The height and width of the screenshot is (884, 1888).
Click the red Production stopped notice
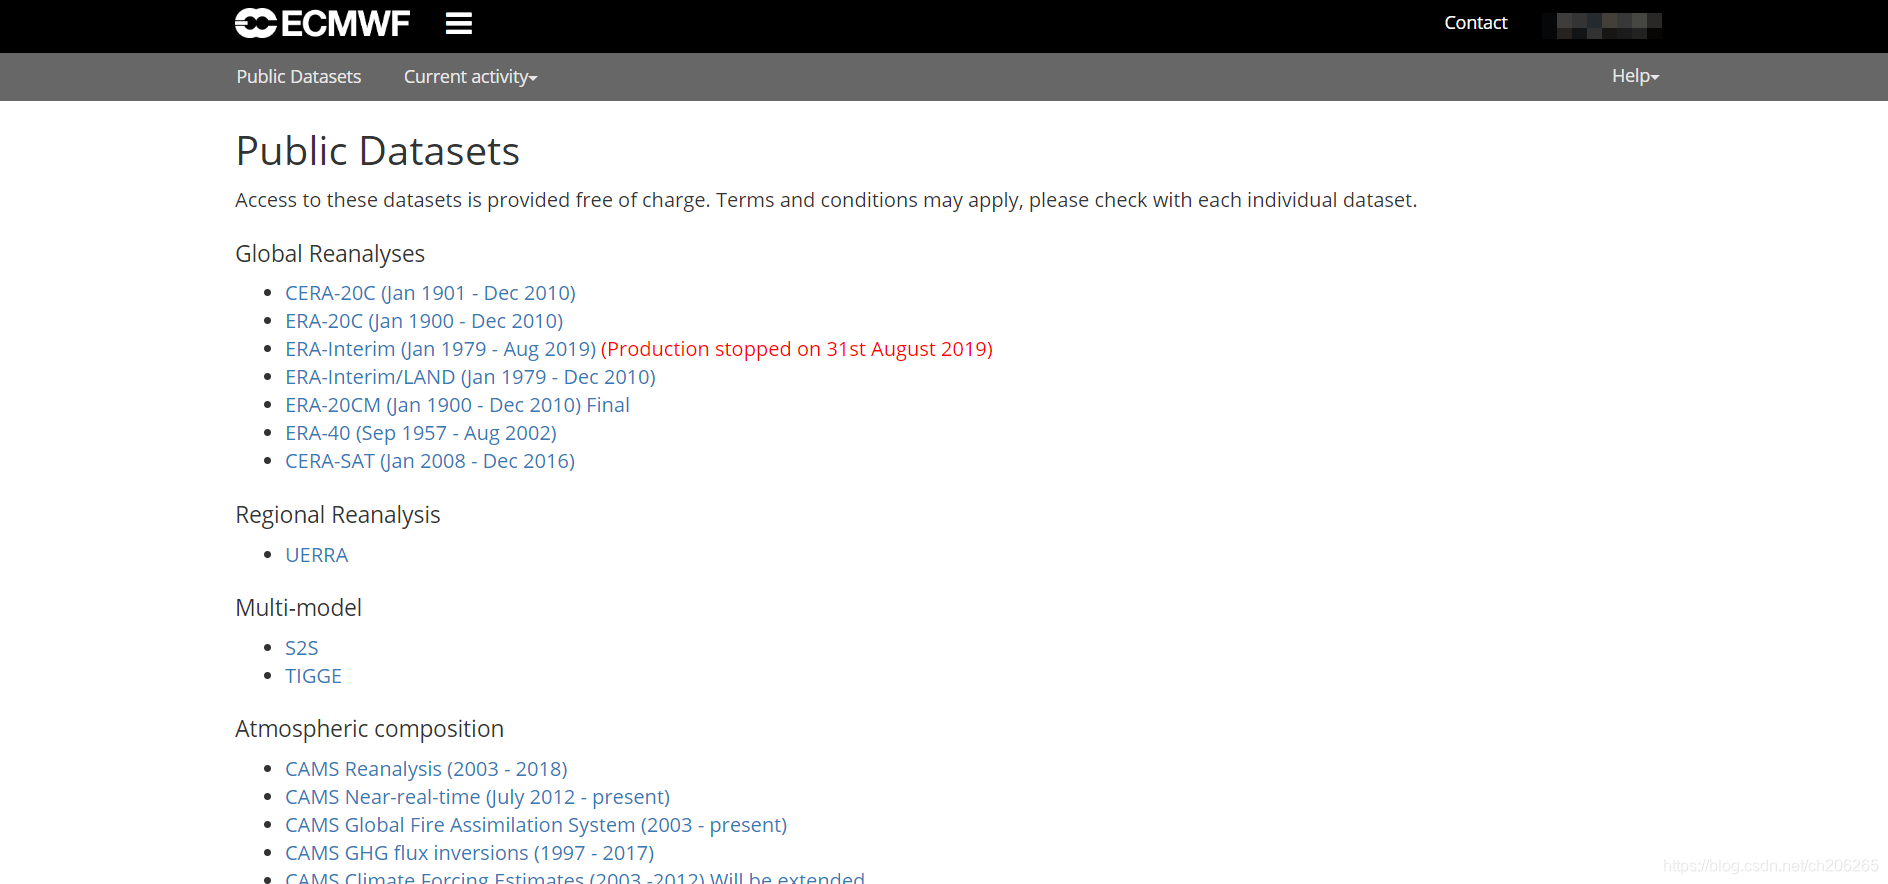(x=797, y=349)
